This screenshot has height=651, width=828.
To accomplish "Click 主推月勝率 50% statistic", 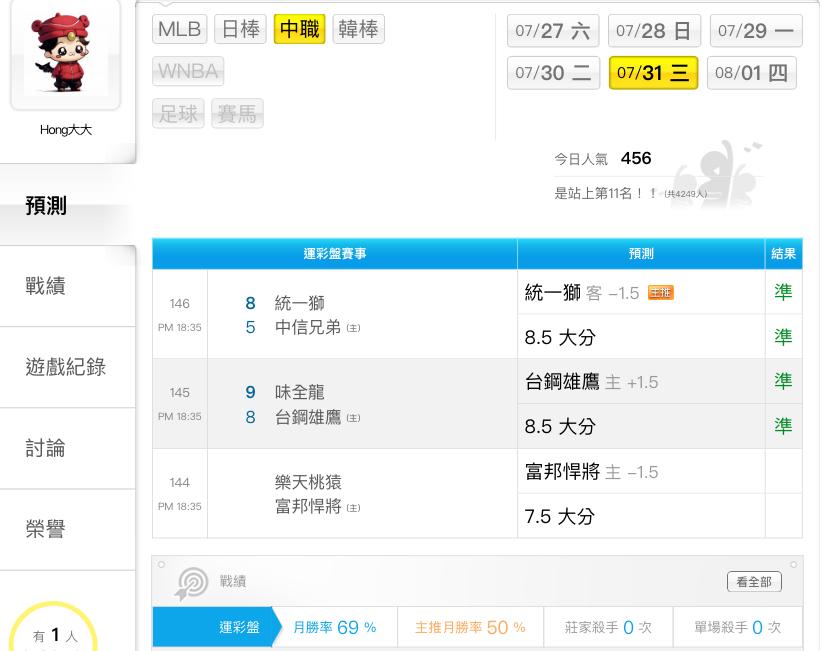I will click(470, 627).
